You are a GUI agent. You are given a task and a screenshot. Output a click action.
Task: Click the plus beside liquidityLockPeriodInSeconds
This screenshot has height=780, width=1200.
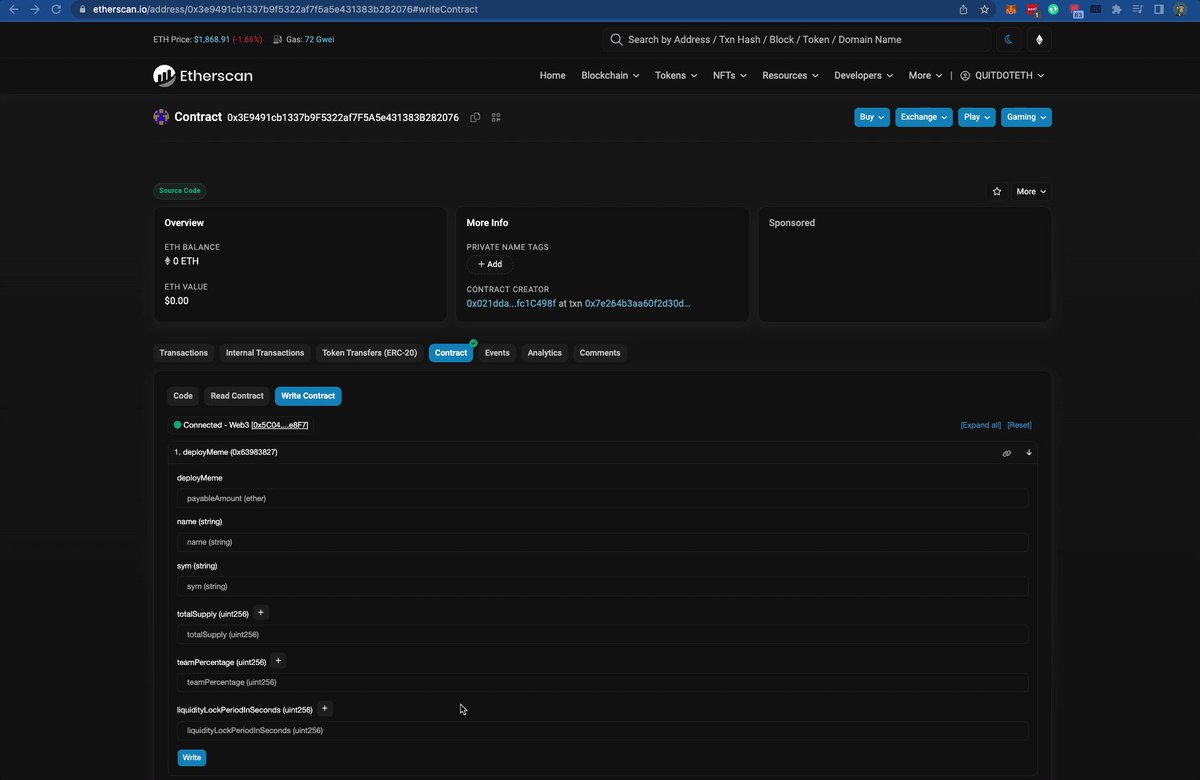[325, 709]
